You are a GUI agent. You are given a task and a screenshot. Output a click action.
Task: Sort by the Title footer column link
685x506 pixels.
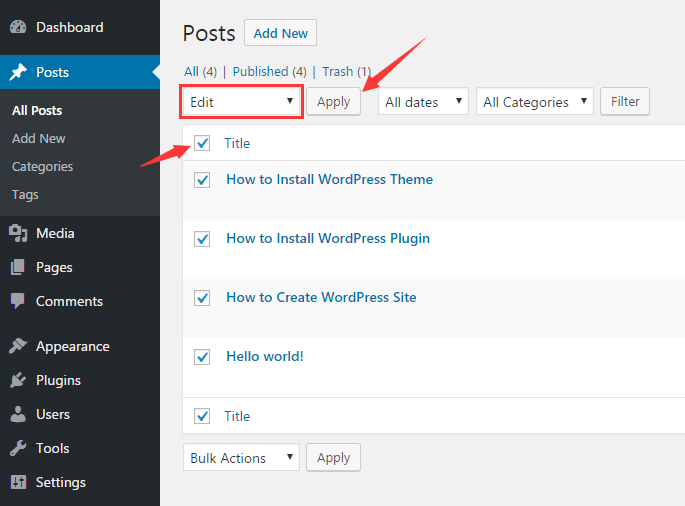click(x=237, y=416)
